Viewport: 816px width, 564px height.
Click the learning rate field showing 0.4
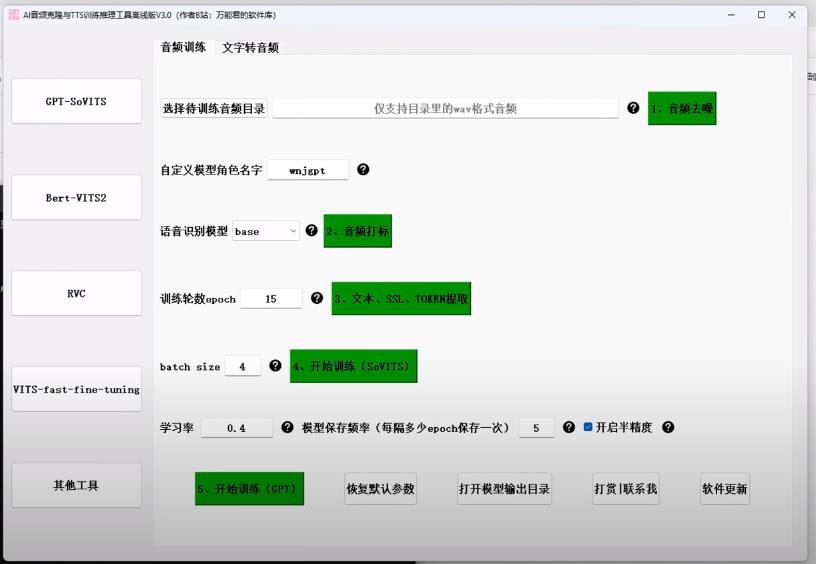(237, 428)
